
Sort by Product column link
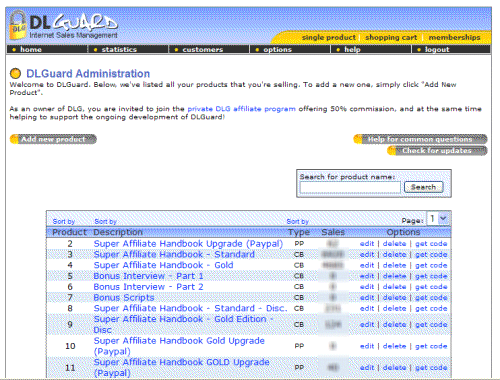[x=64, y=222]
